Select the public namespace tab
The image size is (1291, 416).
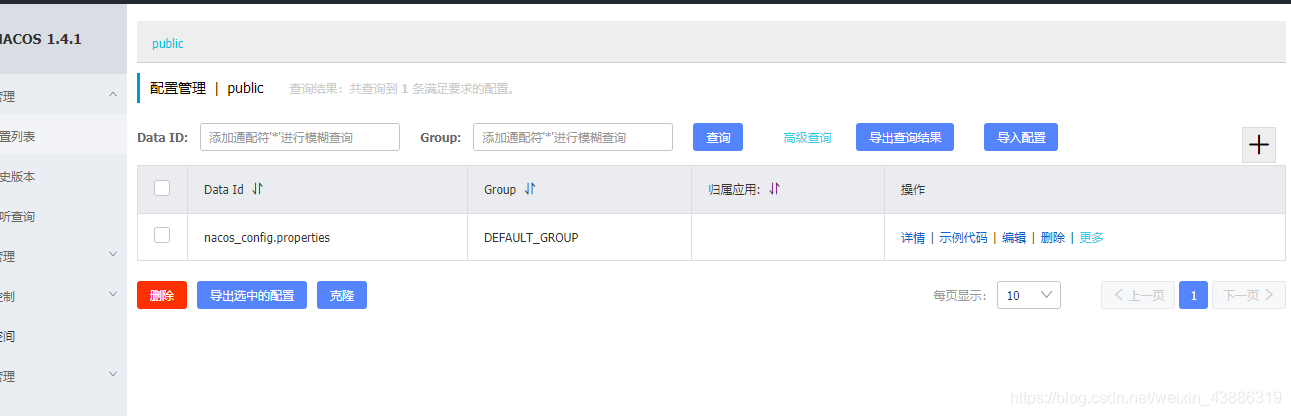[168, 44]
